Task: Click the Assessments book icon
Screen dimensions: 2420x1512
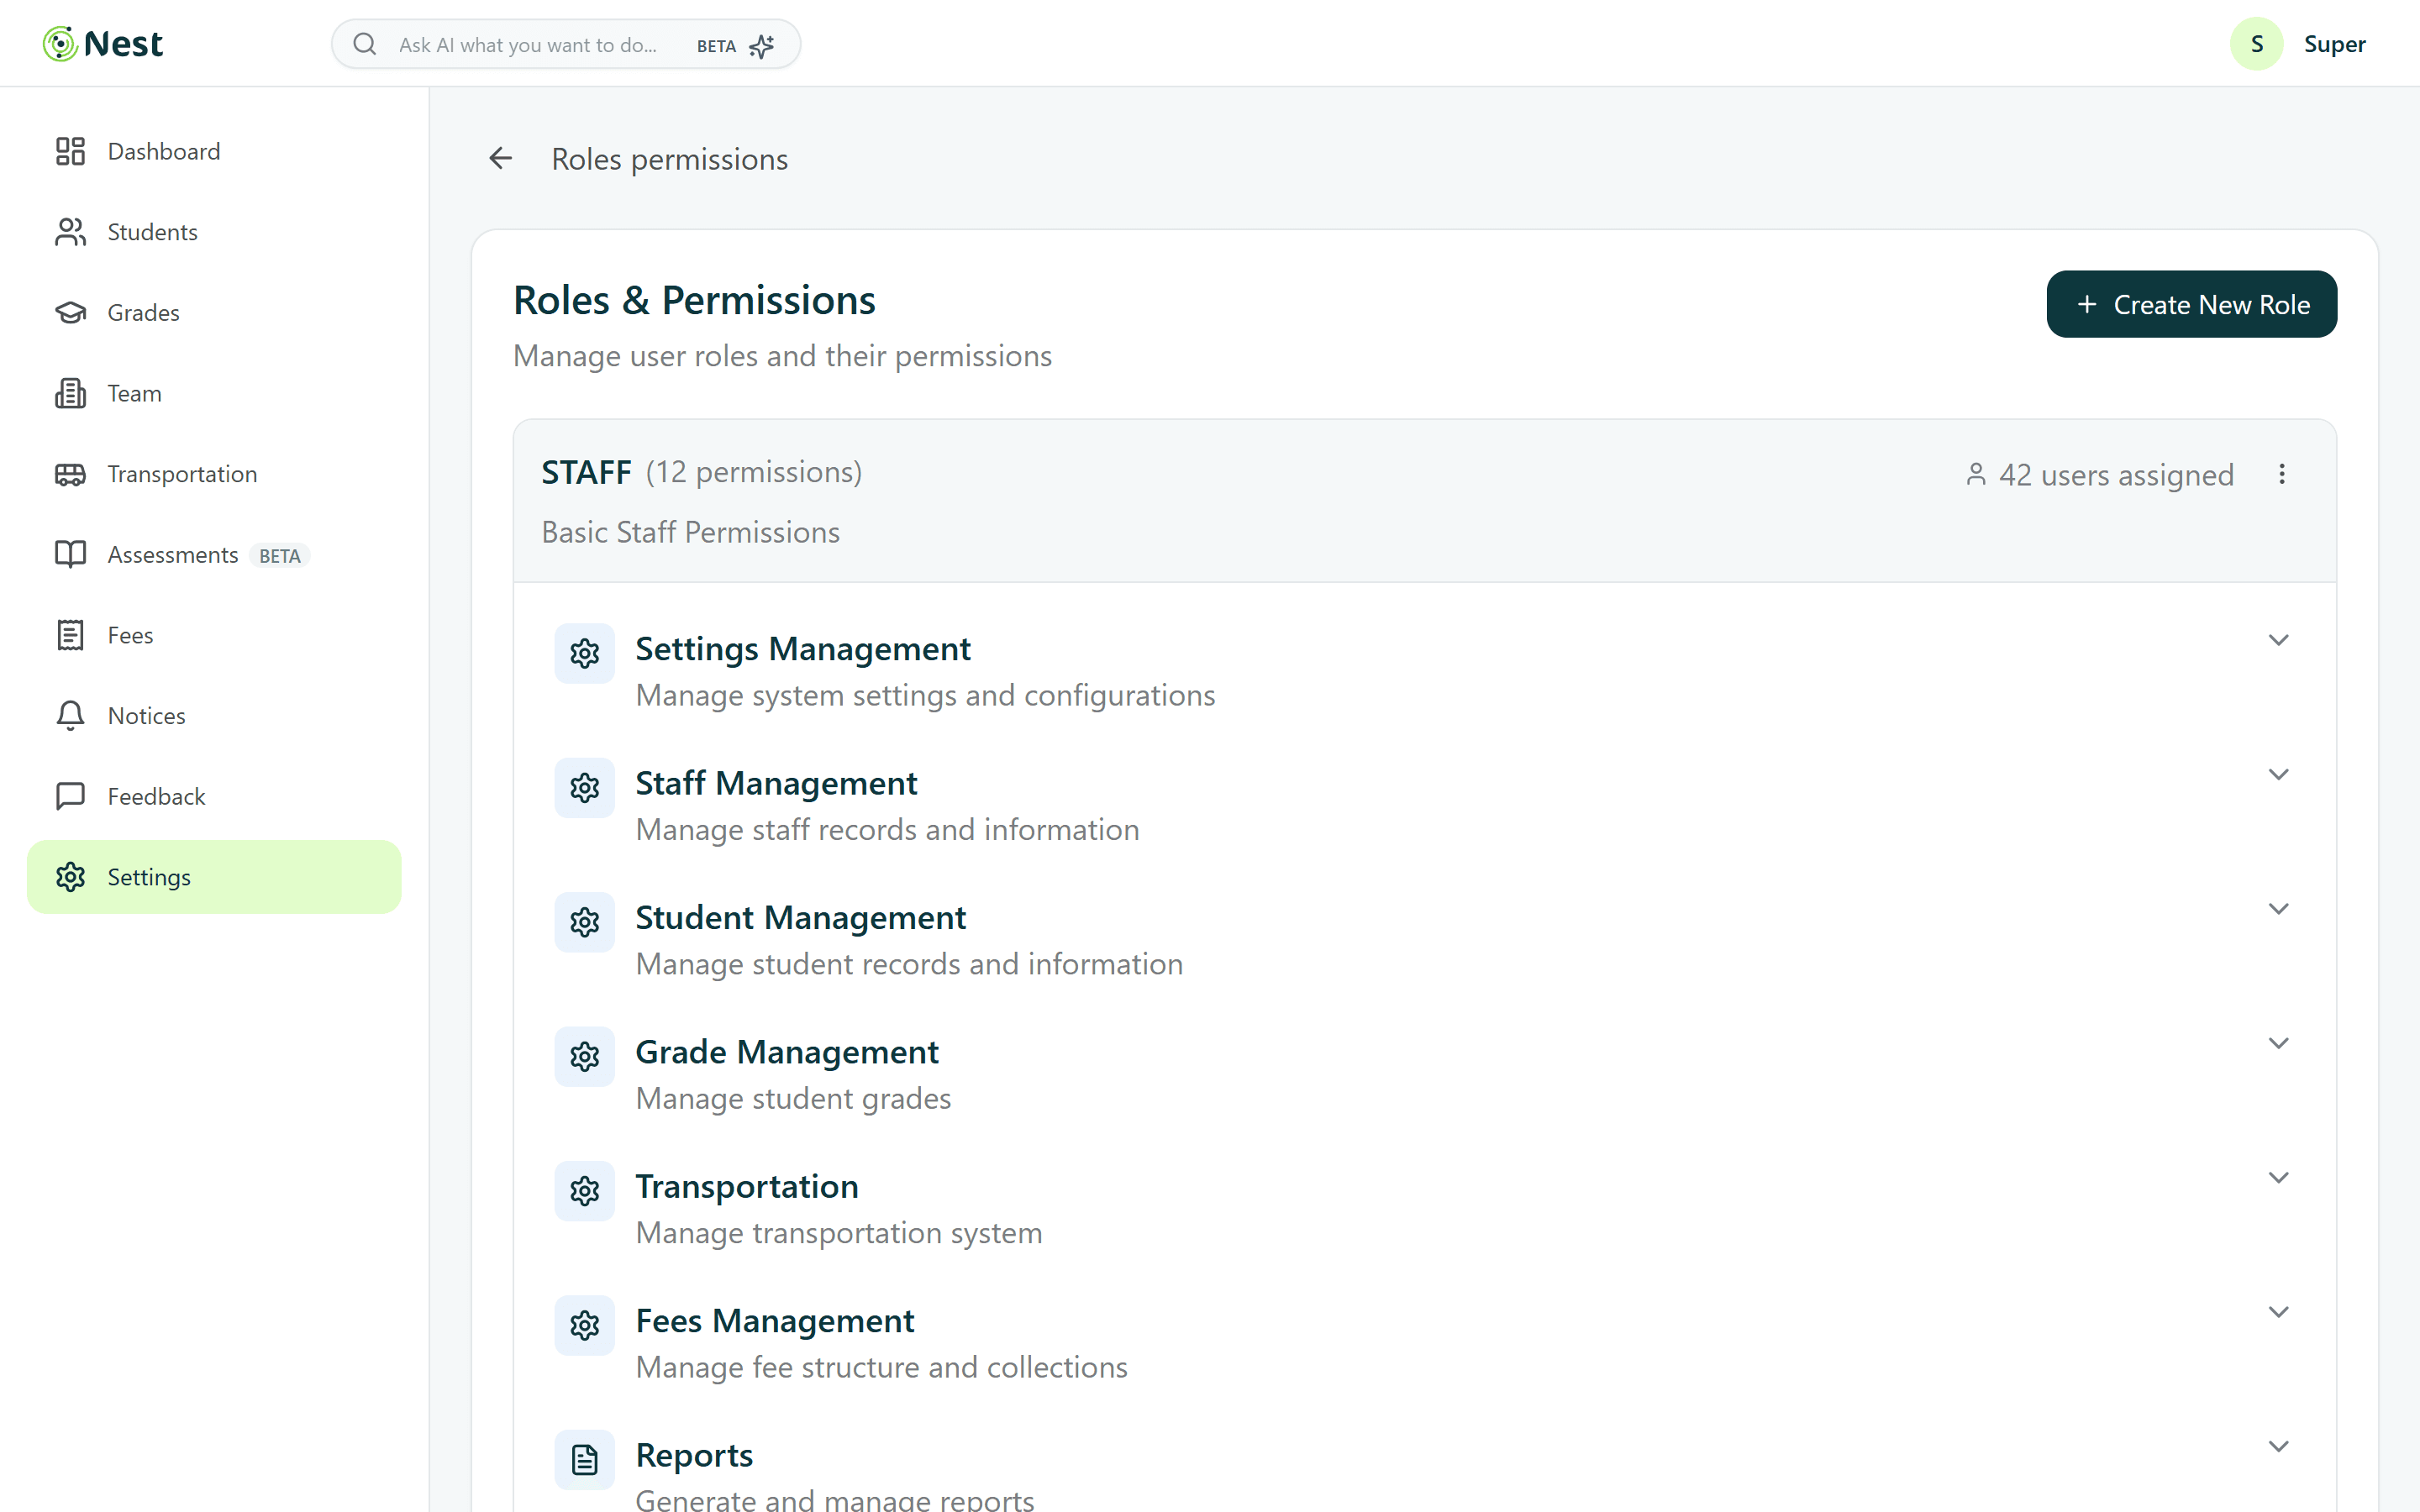Action: pos(70,555)
